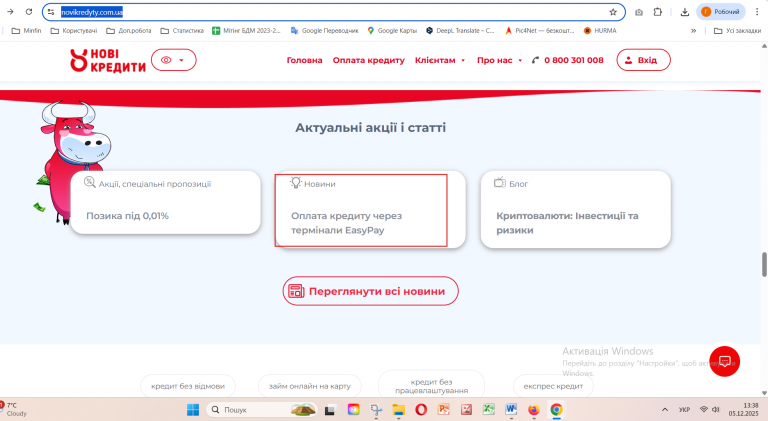Screen dimensions: 768x421
Task: Open Криптовалюти: Інвестиції та ризики blog card
Action: tap(576, 210)
